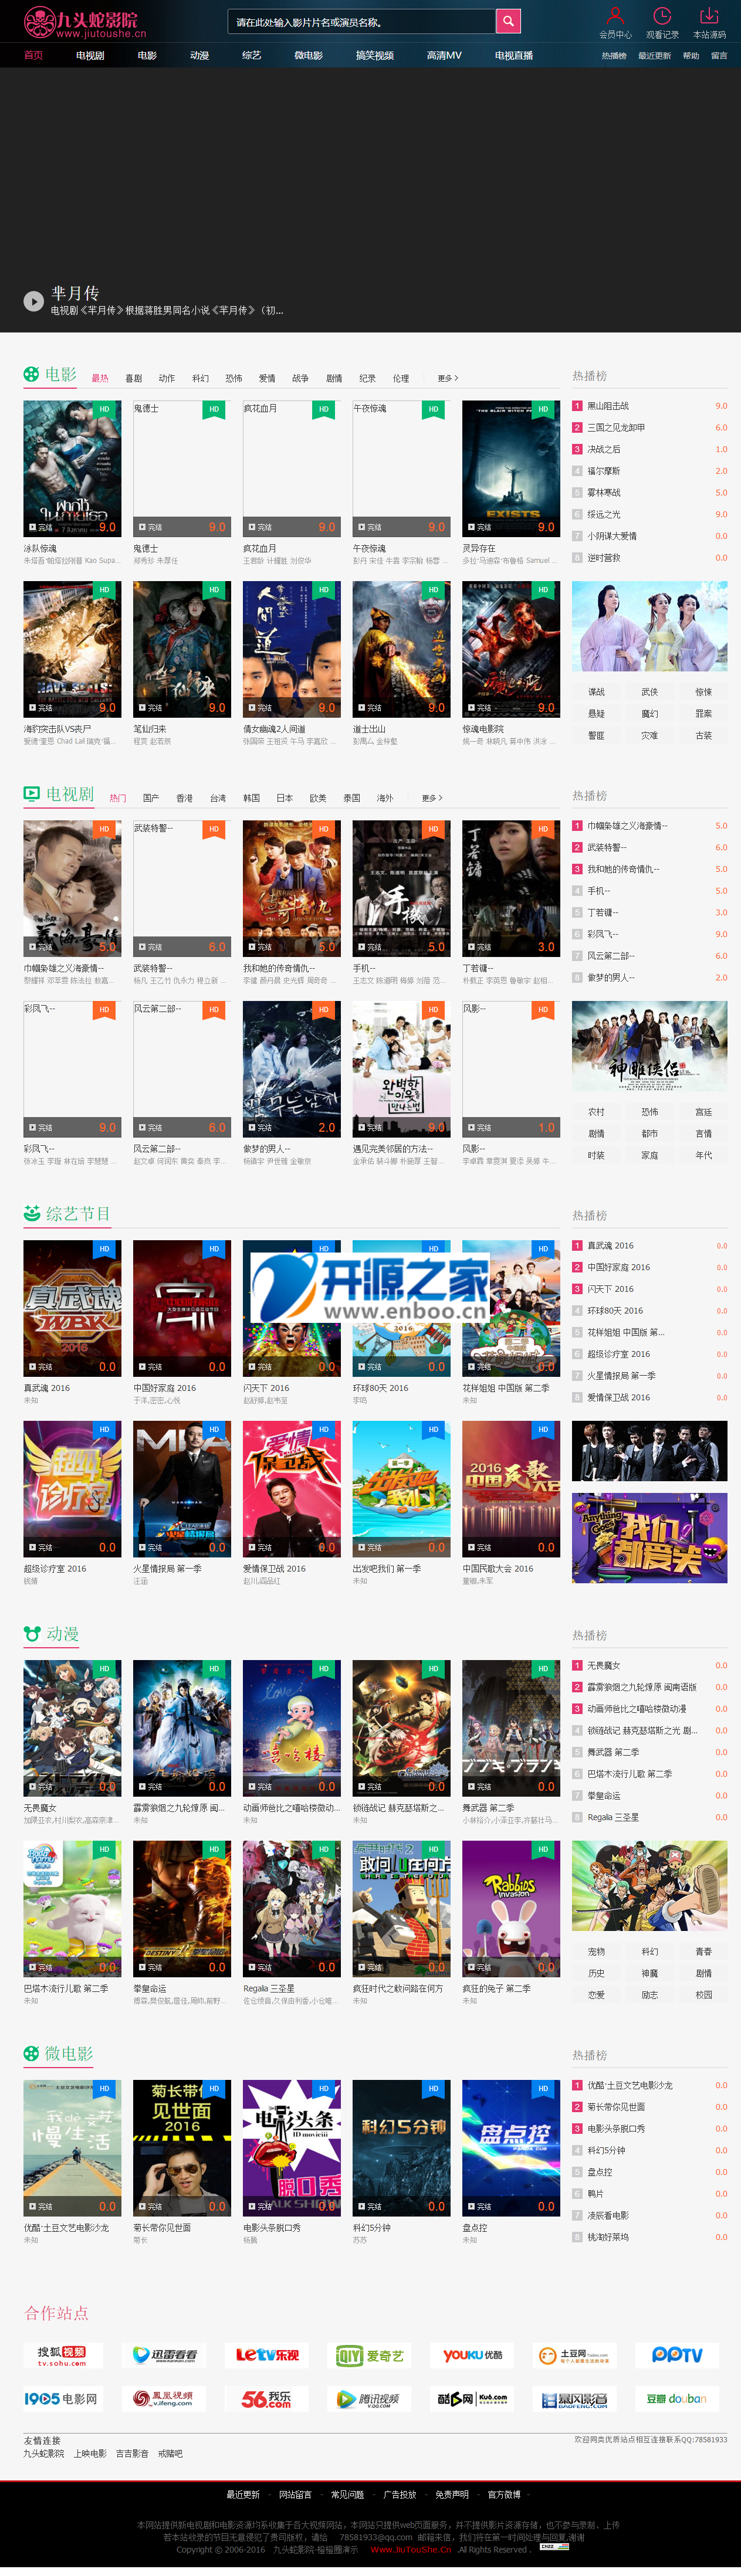The image size is (741, 2576).
Task: Open the 留言 link in the top bar
Action: tap(719, 56)
